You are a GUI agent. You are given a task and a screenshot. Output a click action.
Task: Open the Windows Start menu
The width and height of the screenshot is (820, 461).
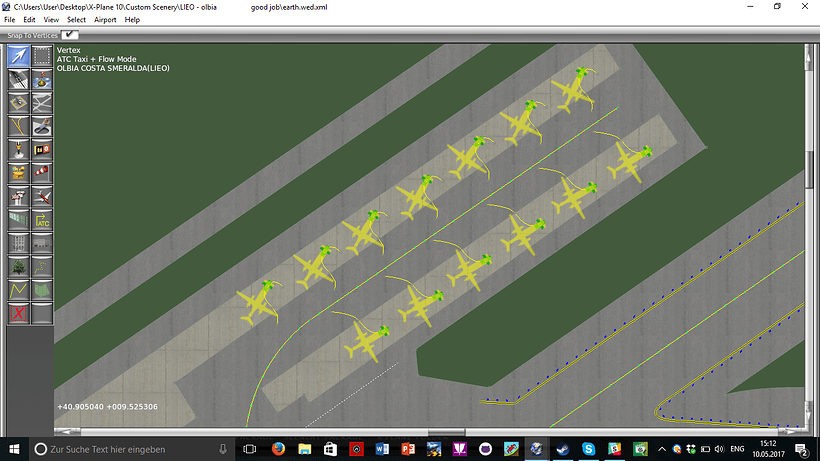point(14,449)
